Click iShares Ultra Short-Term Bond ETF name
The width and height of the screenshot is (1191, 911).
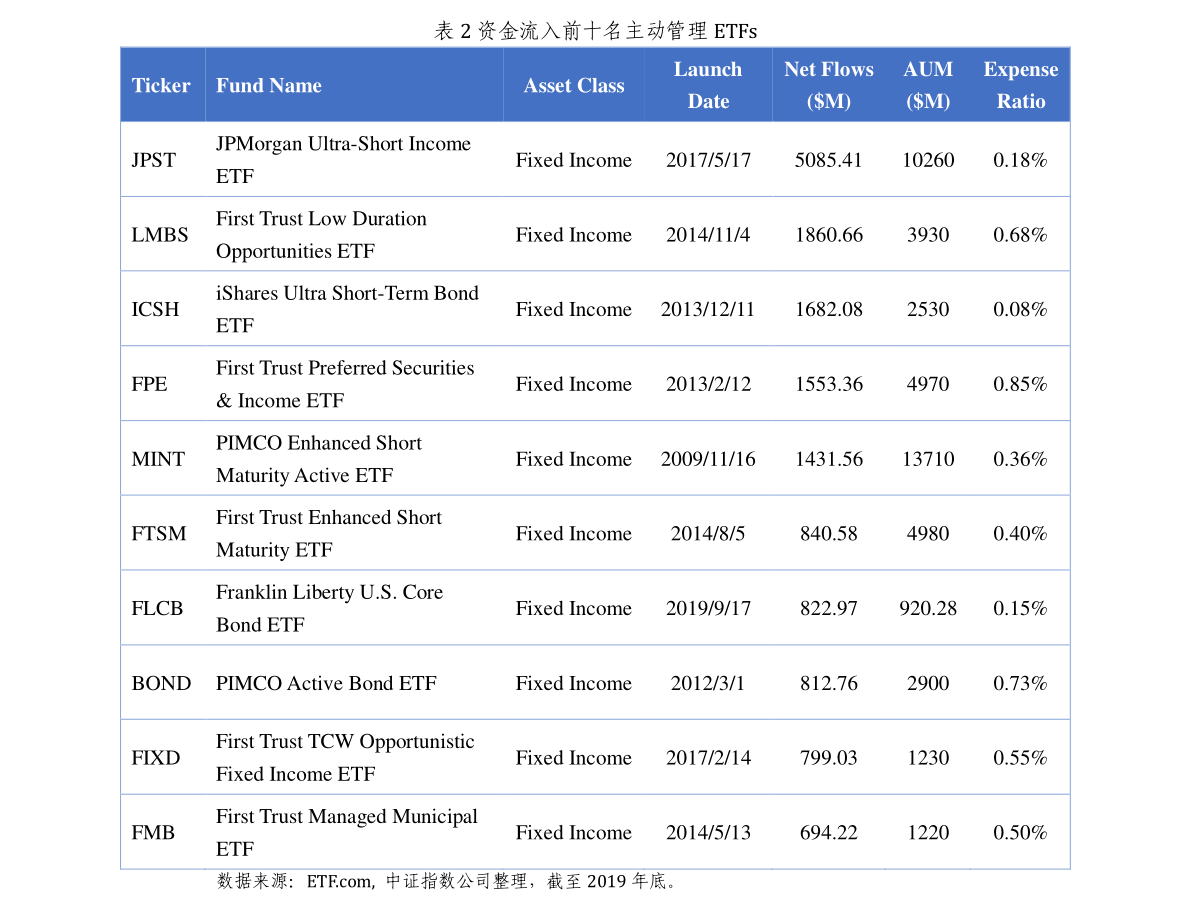tap(347, 309)
